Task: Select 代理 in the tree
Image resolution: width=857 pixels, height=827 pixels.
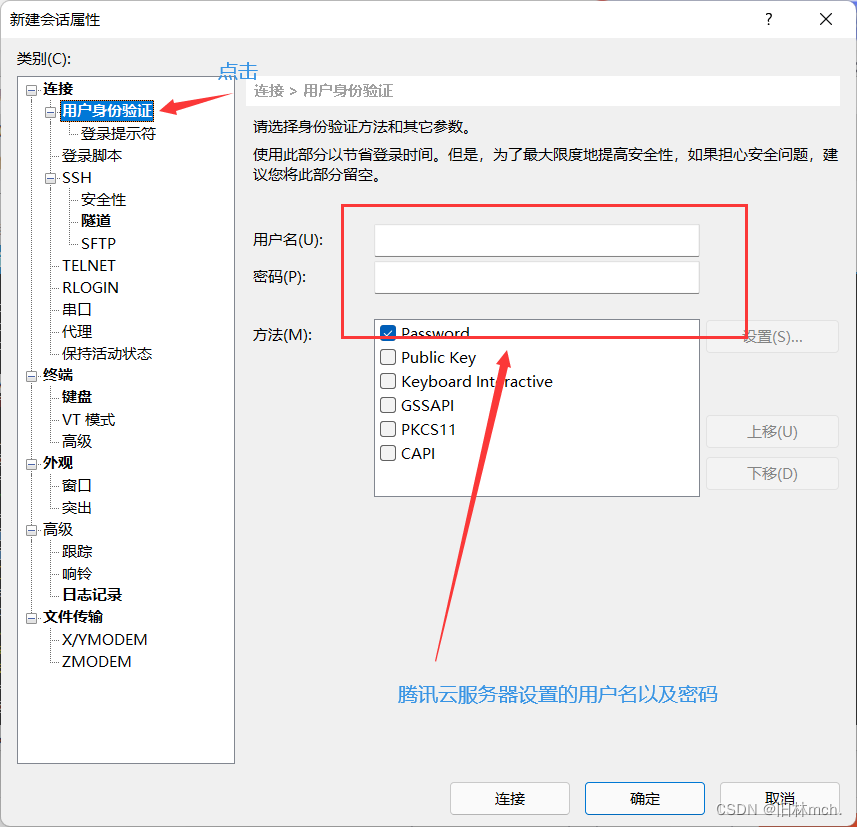Action: coord(77,331)
